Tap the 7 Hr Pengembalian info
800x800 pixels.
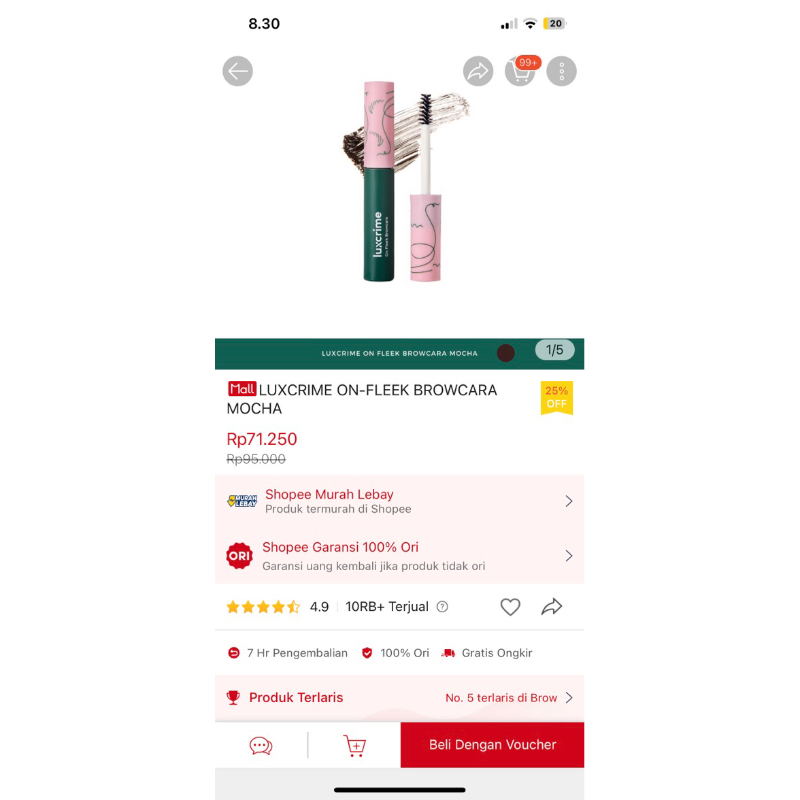click(288, 653)
